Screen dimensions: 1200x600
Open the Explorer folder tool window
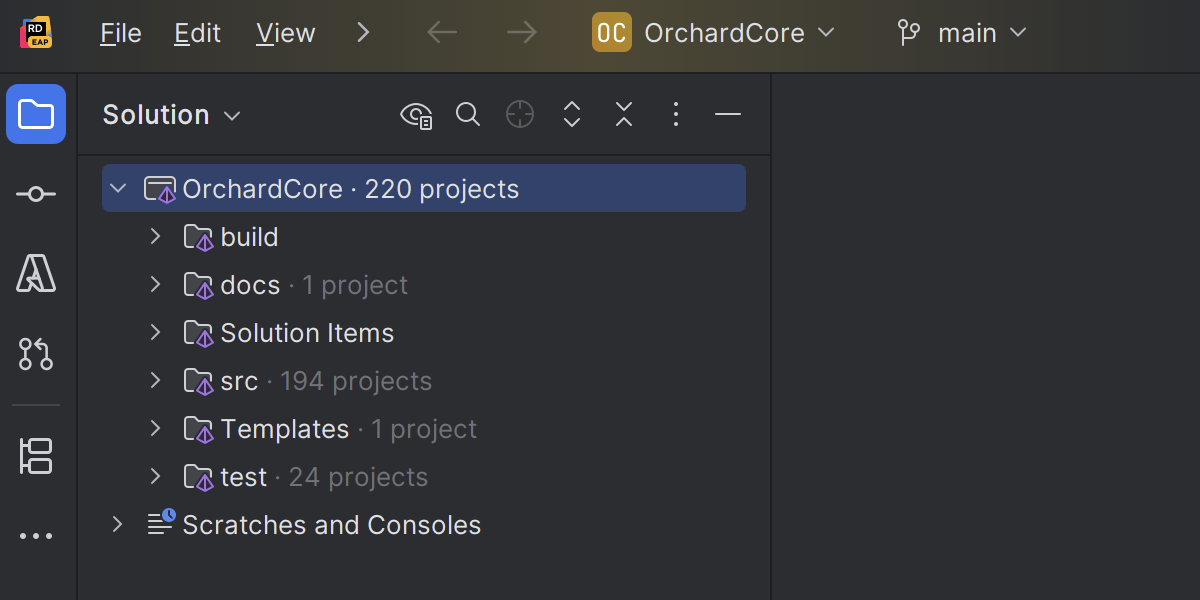click(x=36, y=114)
